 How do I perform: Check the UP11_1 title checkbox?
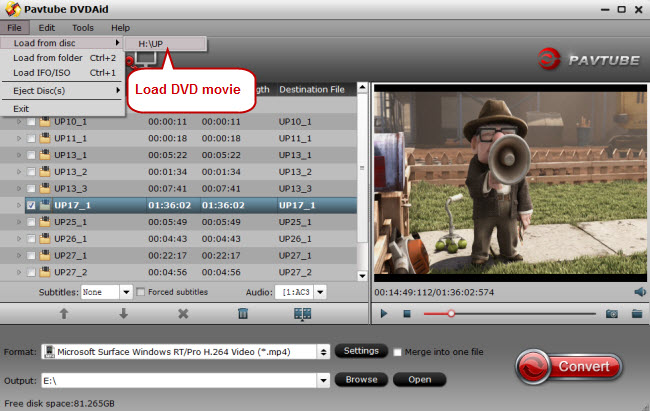point(31,139)
